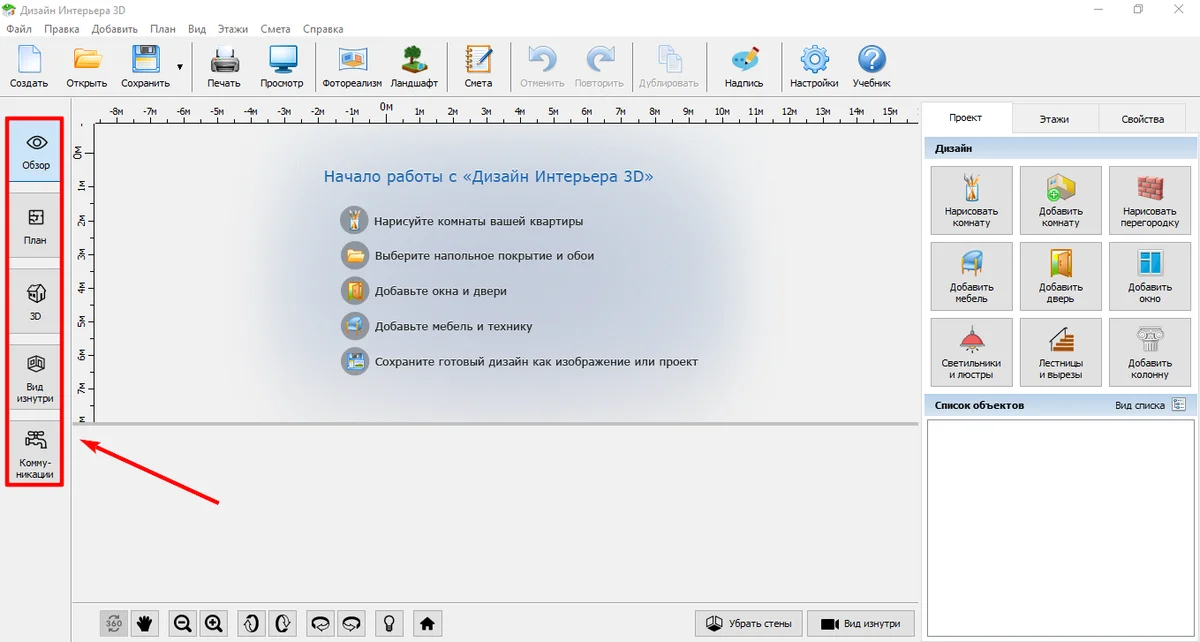Open the Учебник help guide
Screen dimensions: 1200x642
click(872, 67)
